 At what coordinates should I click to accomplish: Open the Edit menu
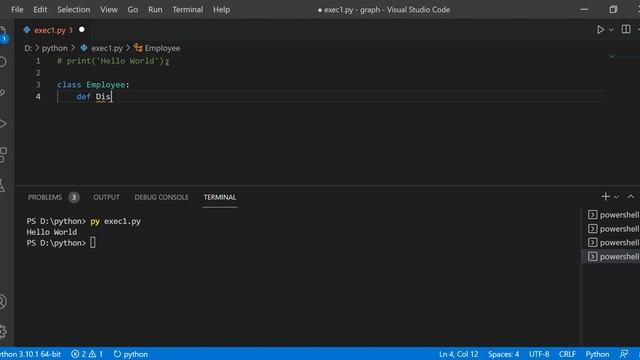40,9
